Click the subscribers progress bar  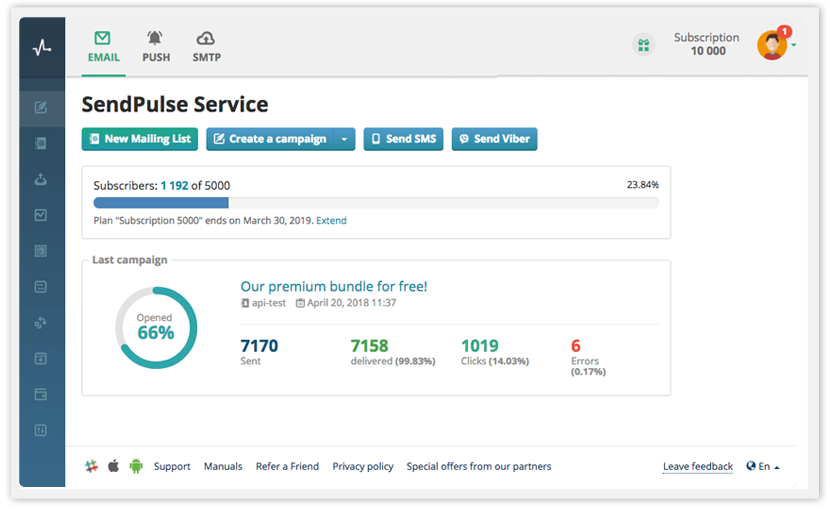click(x=376, y=203)
